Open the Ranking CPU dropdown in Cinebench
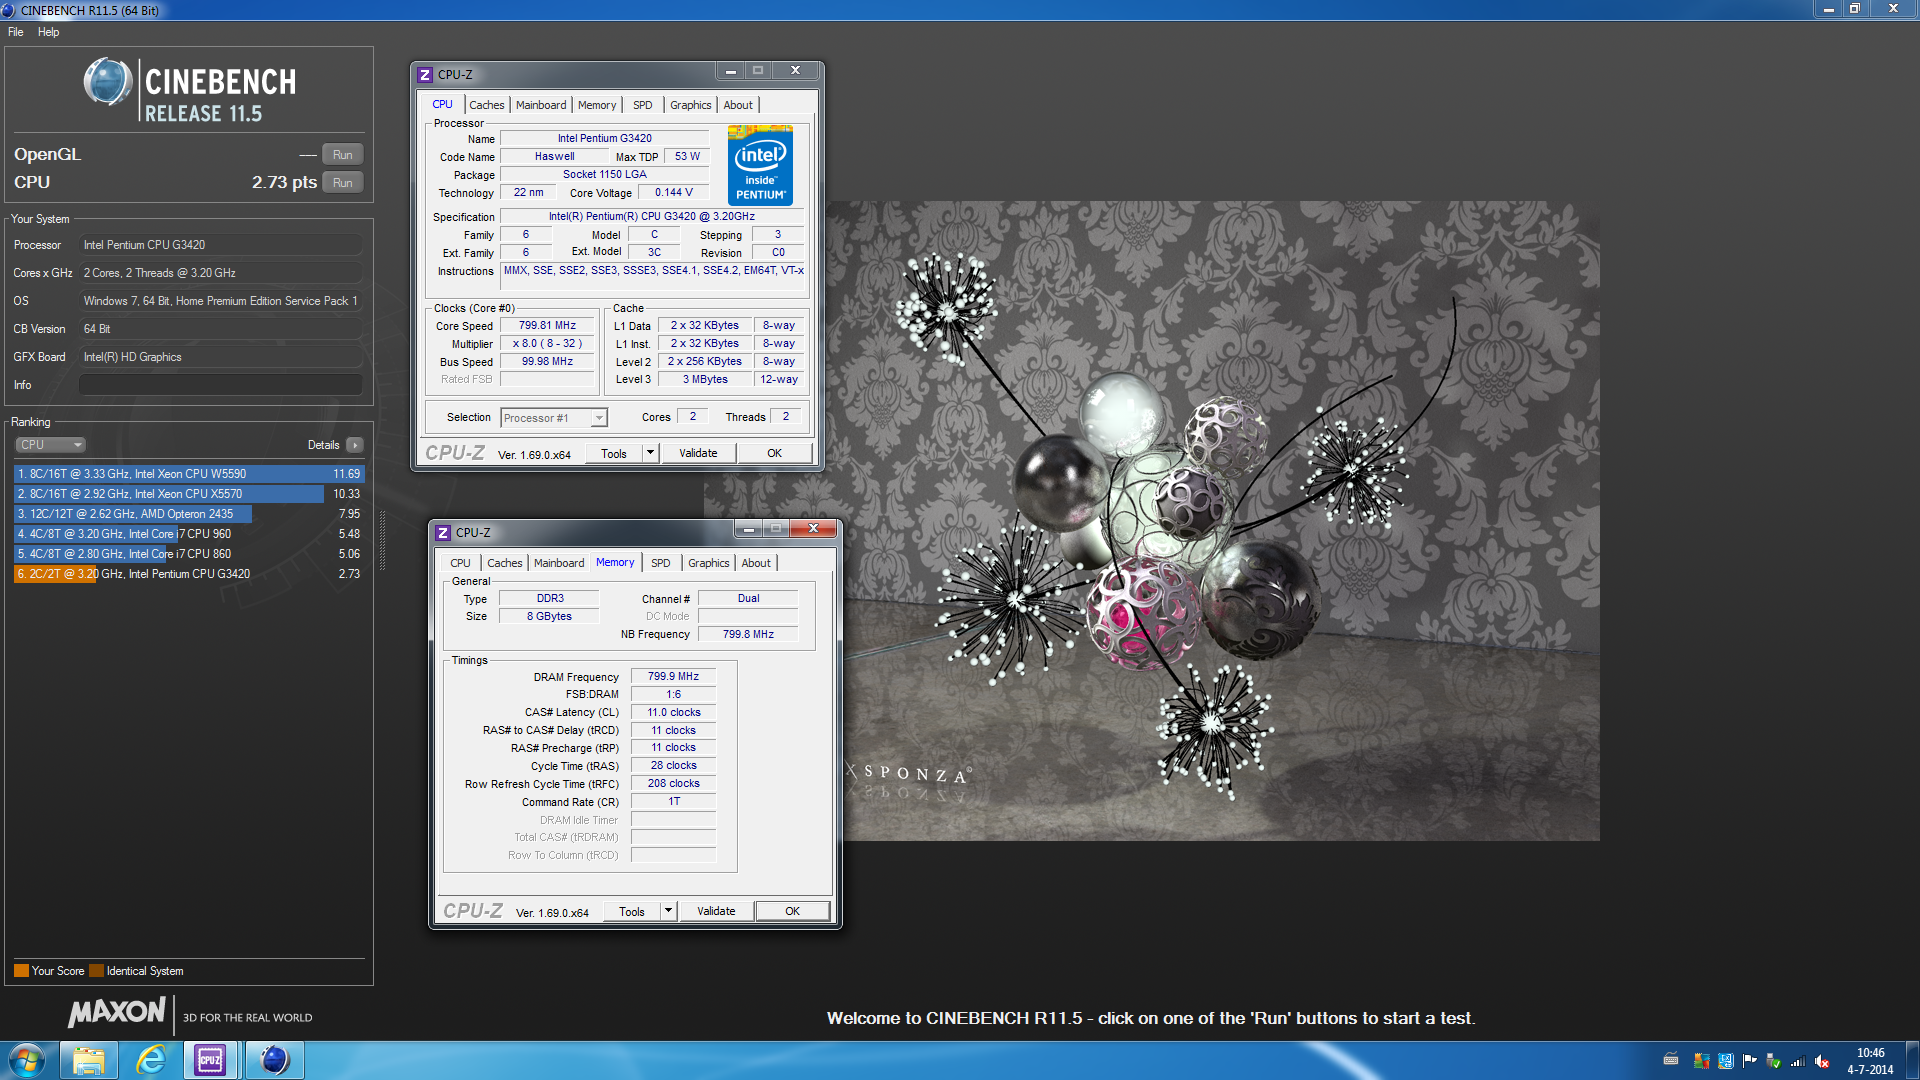The image size is (1920, 1080). pyautogui.click(x=50, y=445)
